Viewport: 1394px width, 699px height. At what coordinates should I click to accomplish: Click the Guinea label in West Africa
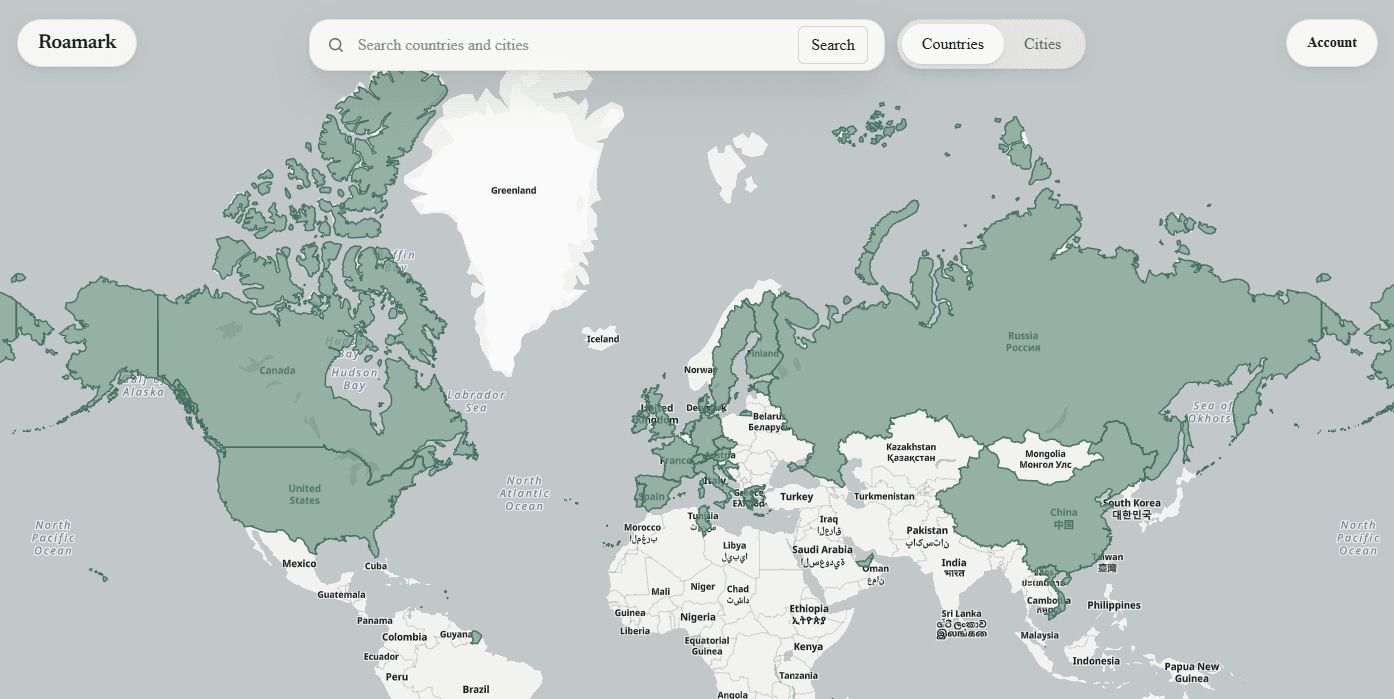click(x=630, y=613)
